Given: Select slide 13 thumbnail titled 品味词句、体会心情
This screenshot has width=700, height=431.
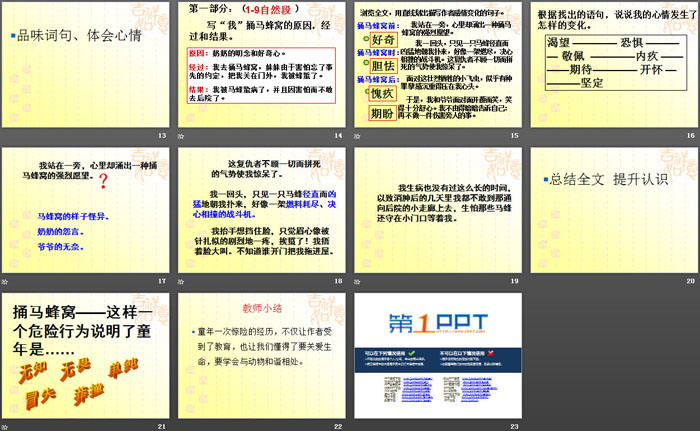Looking at the screenshot, I should pyautogui.click(x=85, y=64).
